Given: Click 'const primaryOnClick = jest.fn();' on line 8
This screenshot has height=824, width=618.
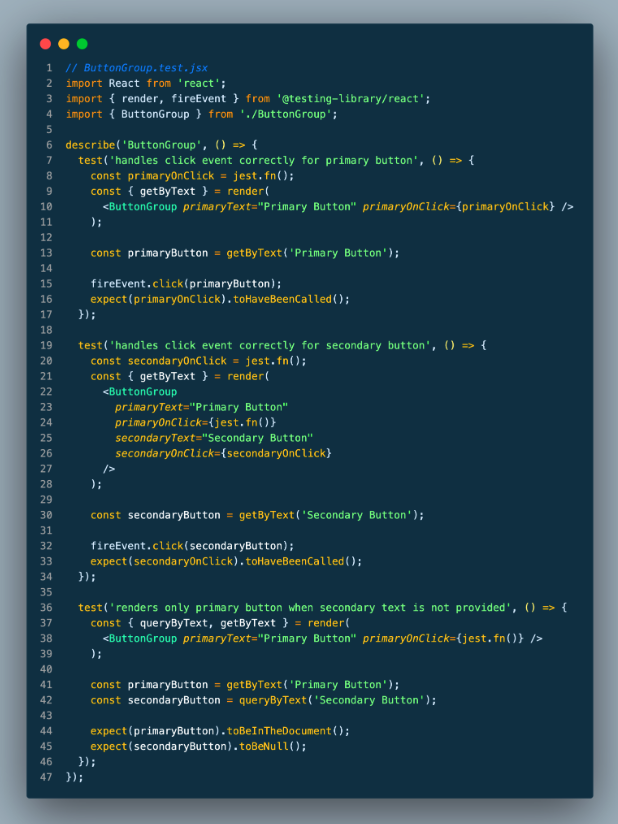Looking at the screenshot, I should 192,176.
